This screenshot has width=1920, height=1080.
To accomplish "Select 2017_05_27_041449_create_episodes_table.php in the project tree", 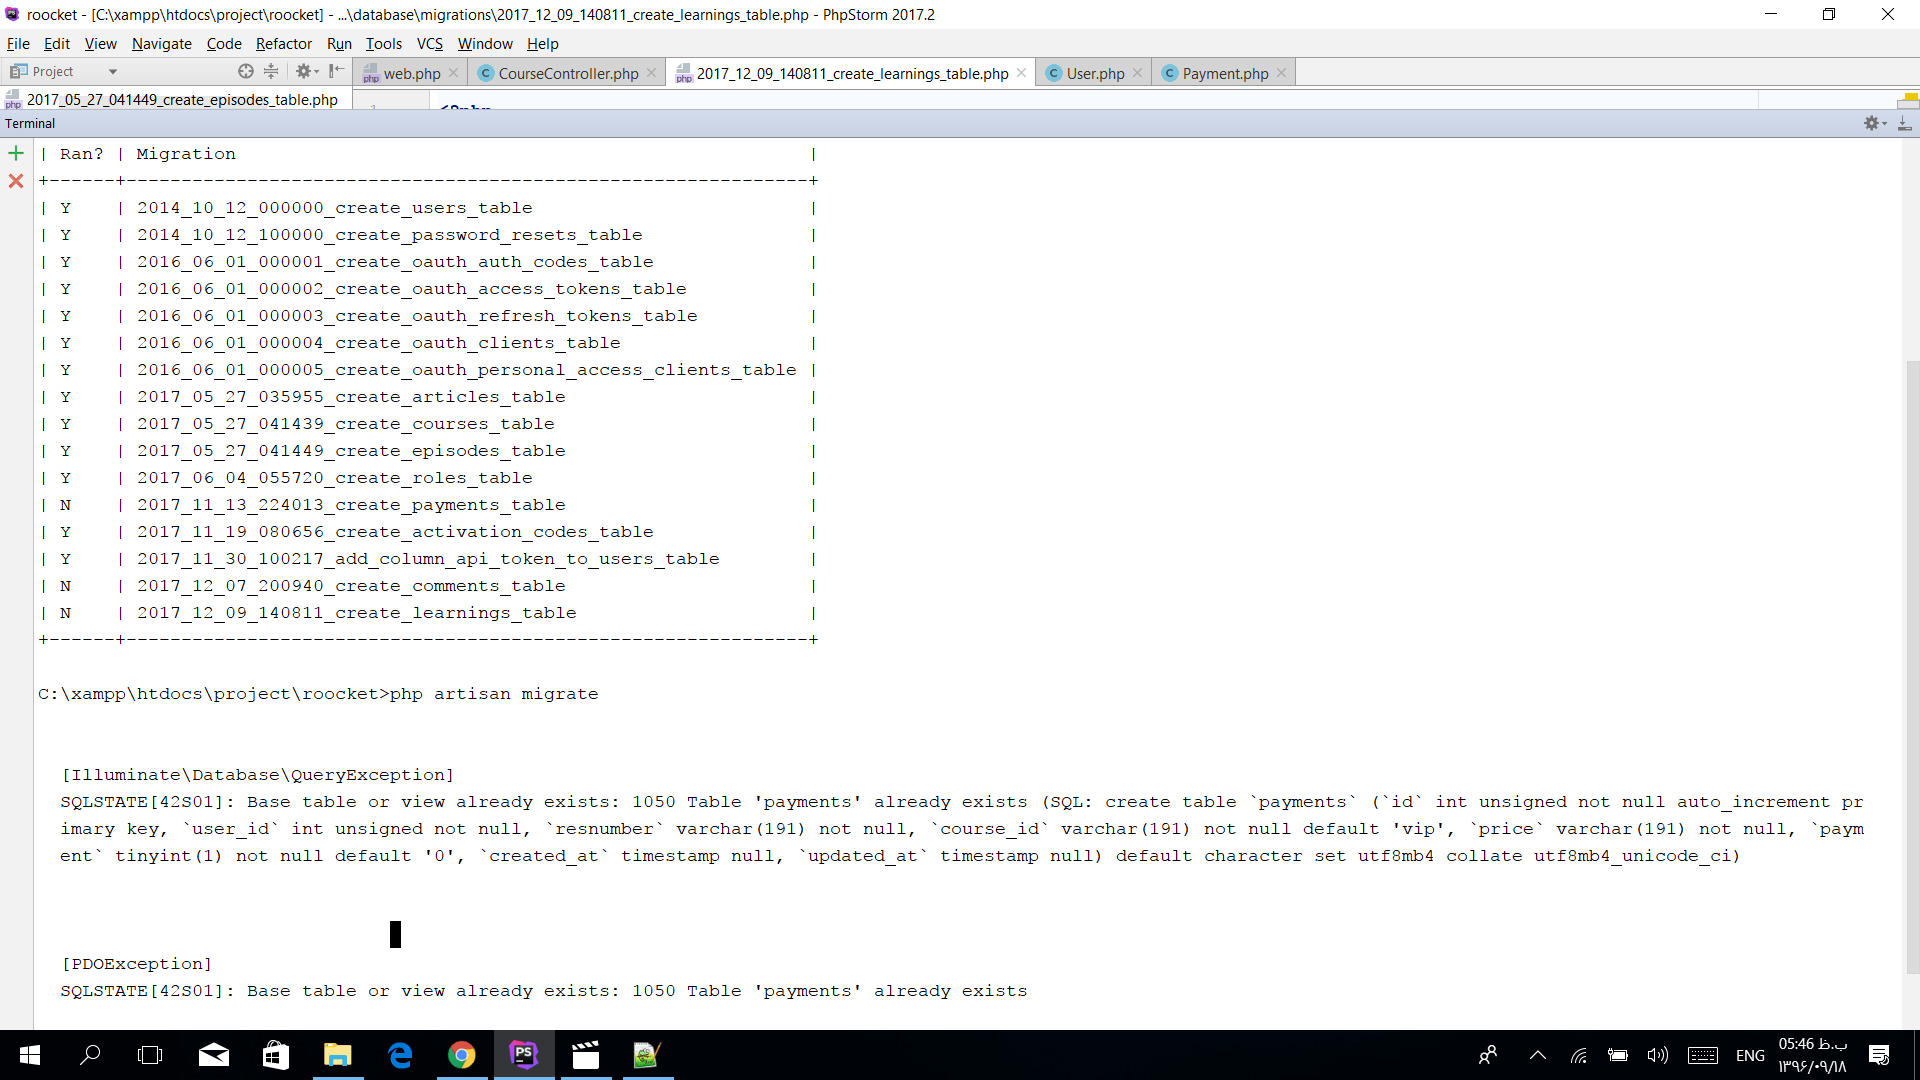I will coord(182,99).
